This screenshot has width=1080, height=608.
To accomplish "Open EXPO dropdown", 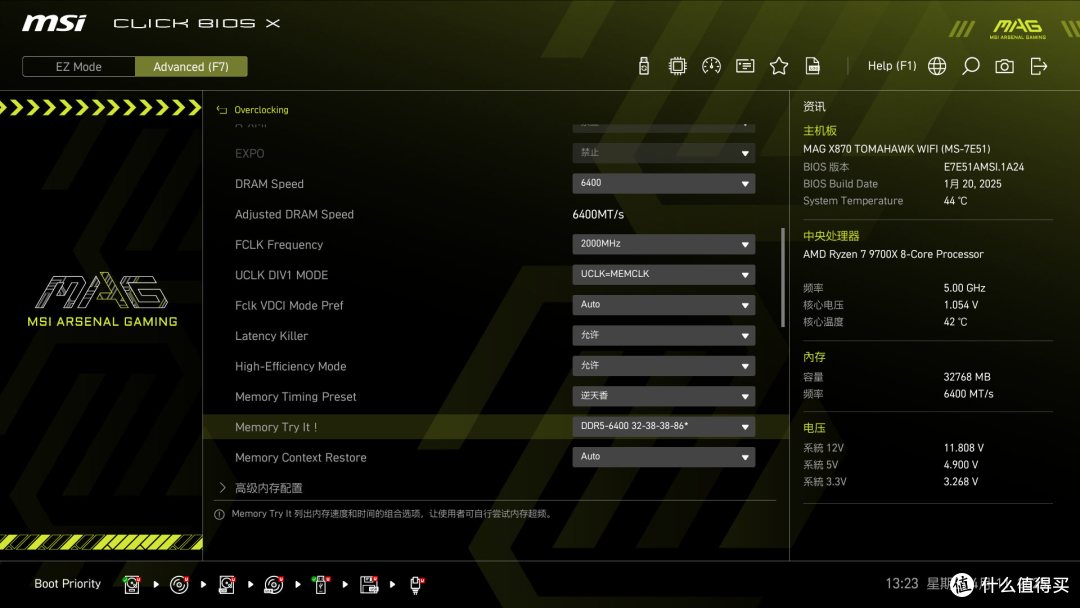I will coord(663,153).
